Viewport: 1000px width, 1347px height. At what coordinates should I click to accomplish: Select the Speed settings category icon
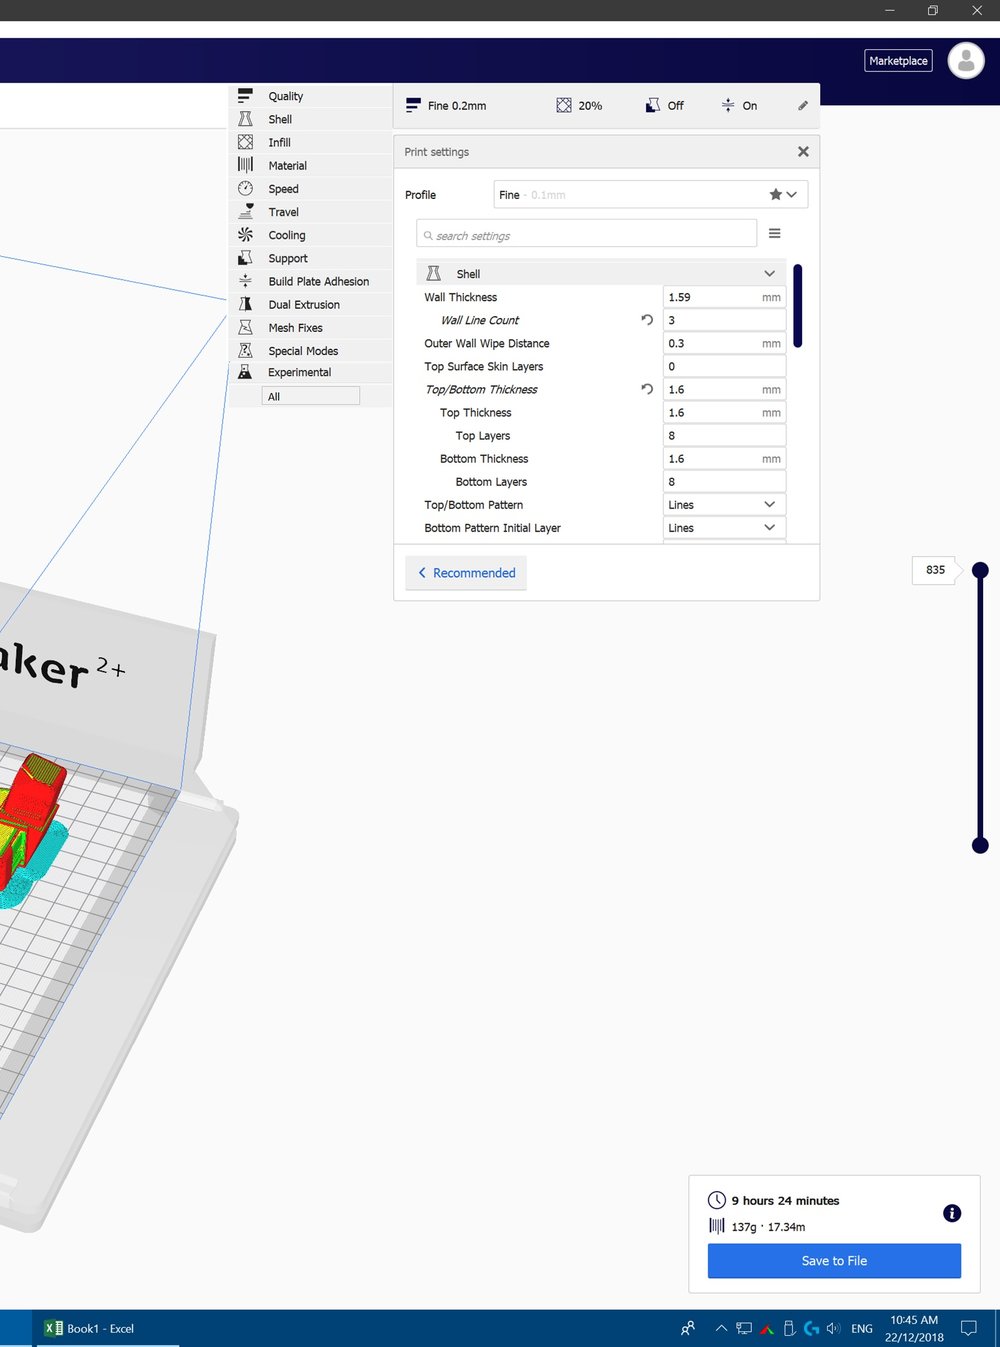coord(245,188)
